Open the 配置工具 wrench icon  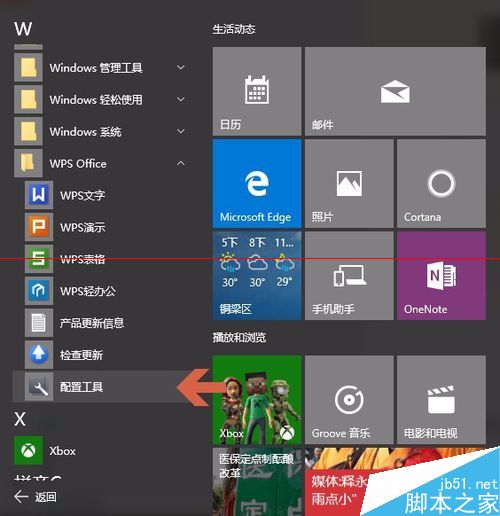[39, 386]
